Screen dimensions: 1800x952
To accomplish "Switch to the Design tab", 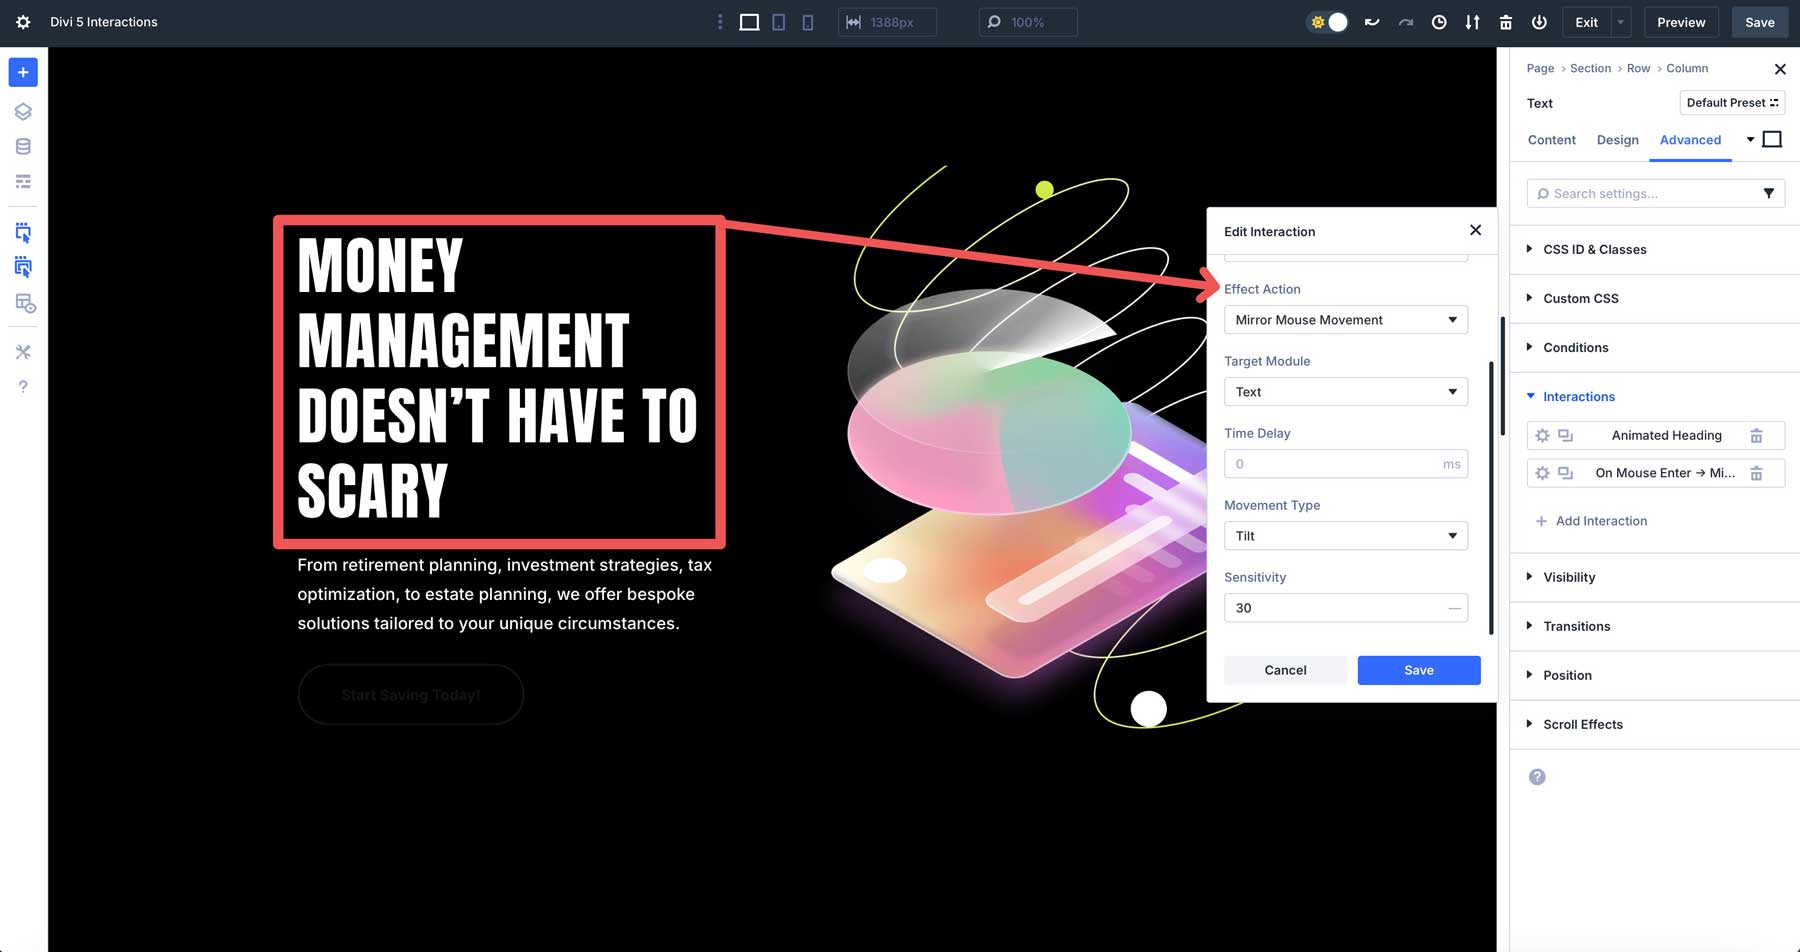I will [x=1617, y=140].
